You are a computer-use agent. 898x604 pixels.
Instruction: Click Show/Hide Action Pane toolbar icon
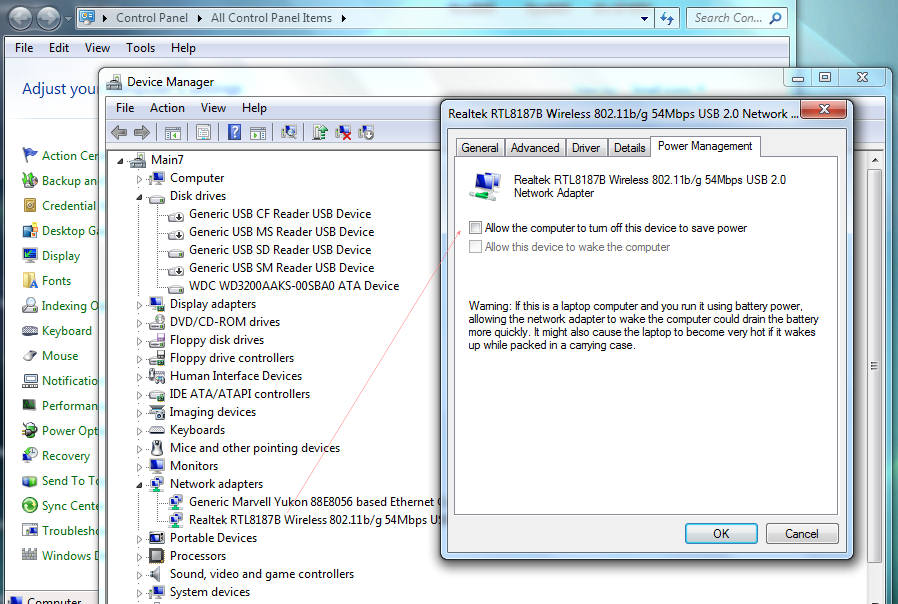(258, 133)
